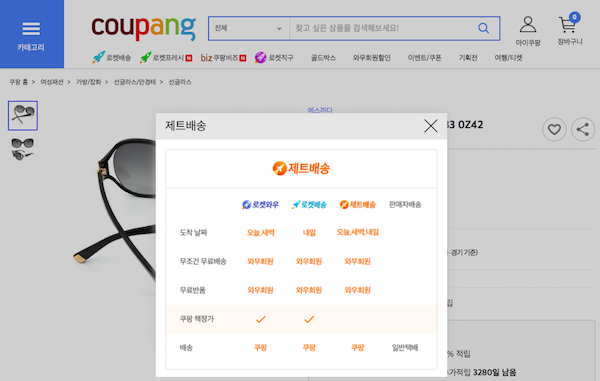The width and height of the screenshot is (600, 381).
Task: Go to 로켓프레시 in navigation bar
Action: pyautogui.click(x=166, y=58)
